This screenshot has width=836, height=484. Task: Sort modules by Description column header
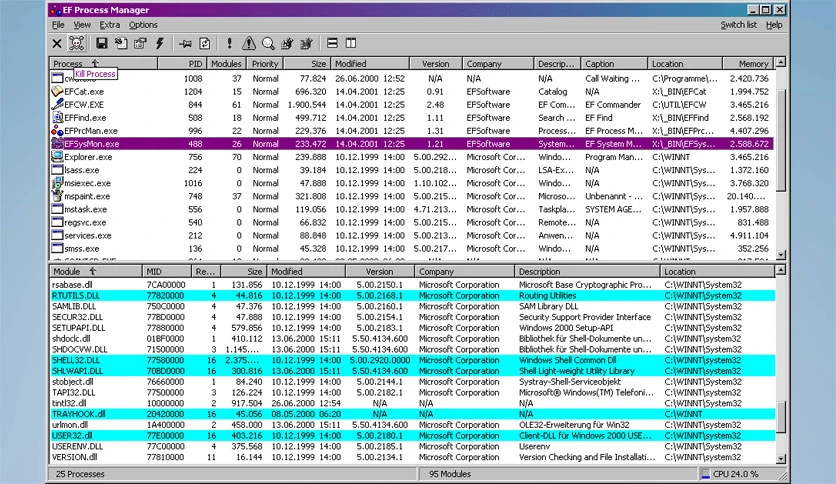(587, 272)
